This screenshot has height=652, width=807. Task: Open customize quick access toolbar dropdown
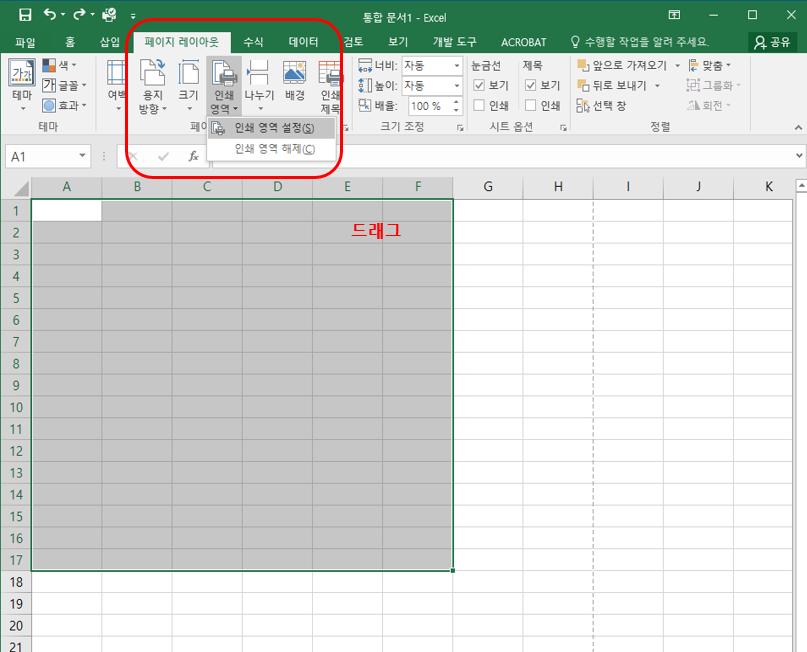coord(133,16)
